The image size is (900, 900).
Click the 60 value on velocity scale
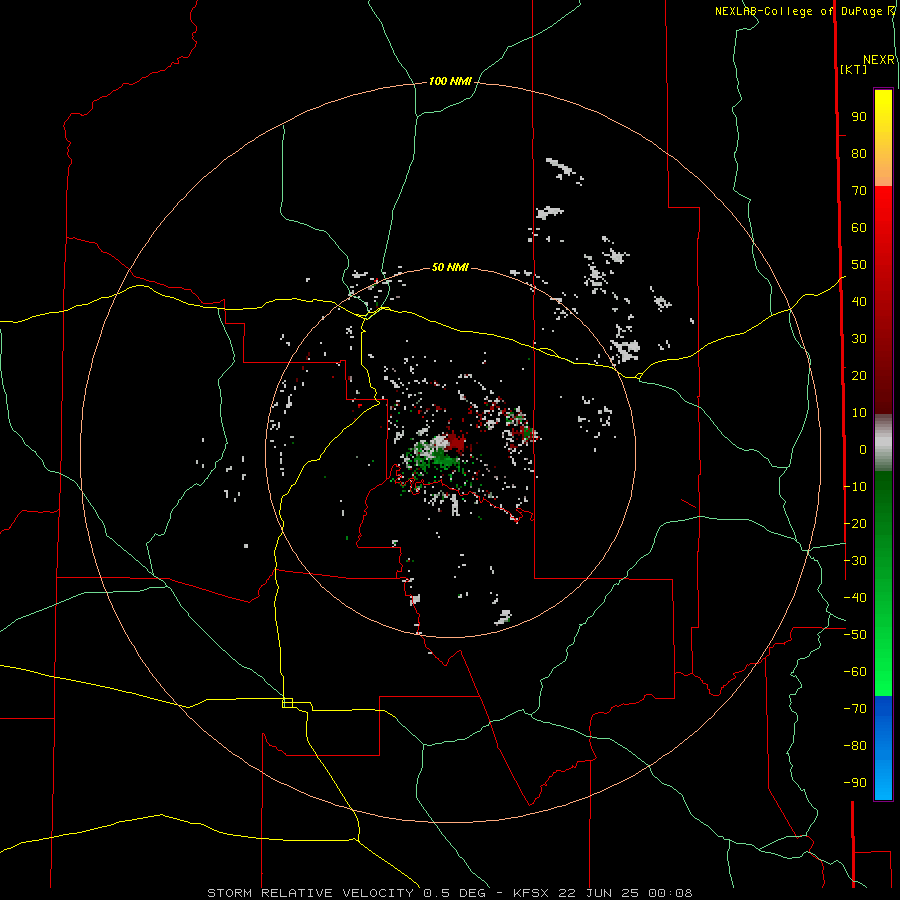859,228
